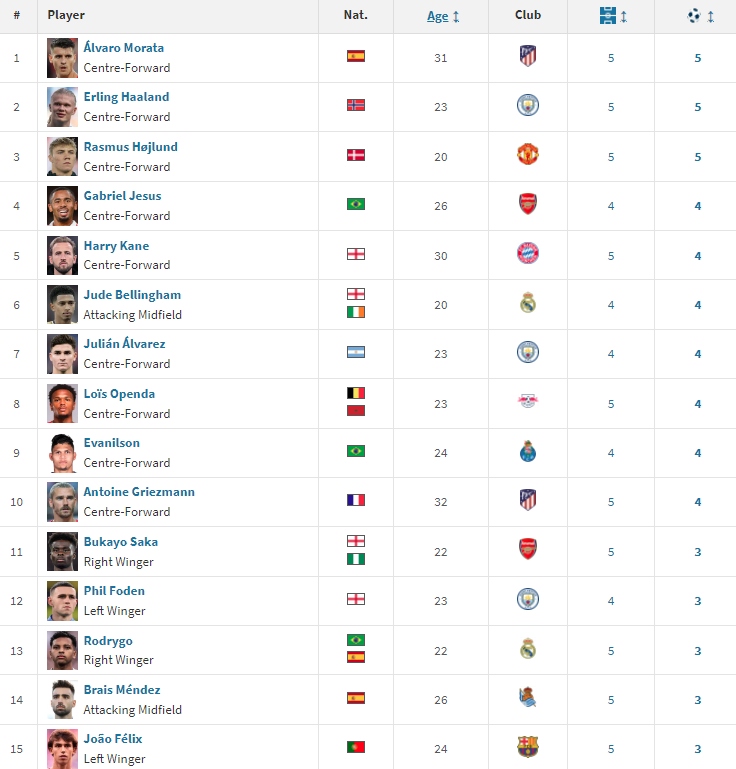Click FC Barcelona crest for João Félix
Screen dimensions: 736x769
528,747
